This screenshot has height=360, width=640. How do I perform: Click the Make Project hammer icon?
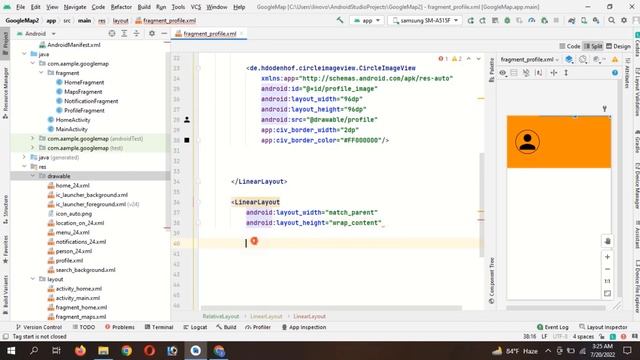[x=340, y=20]
